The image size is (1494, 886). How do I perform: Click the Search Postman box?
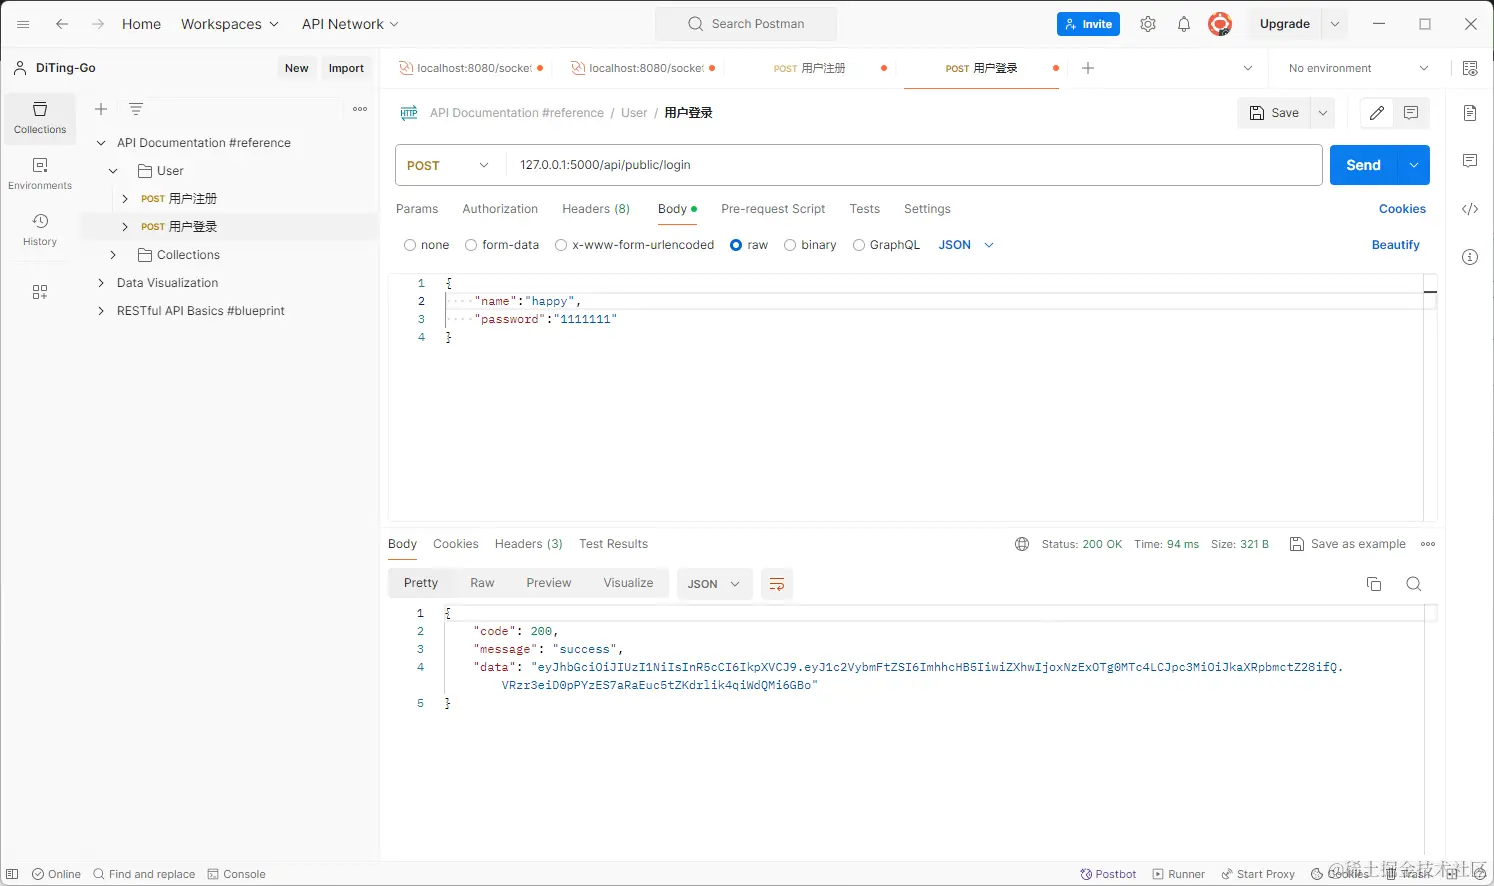pos(746,24)
